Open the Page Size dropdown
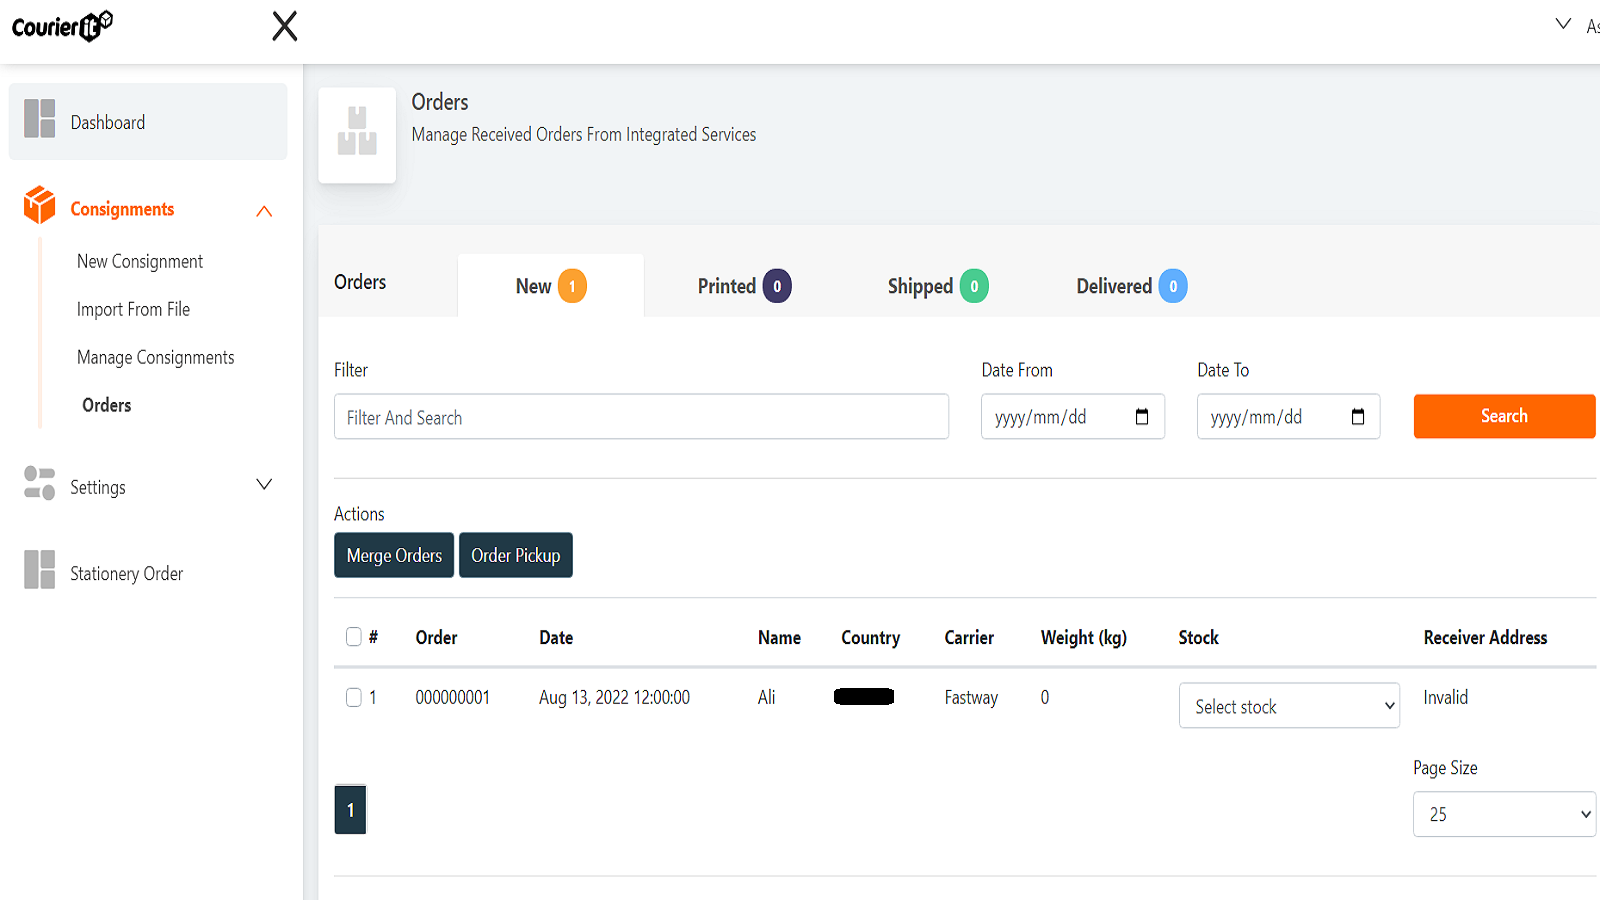 (x=1503, y=814)
